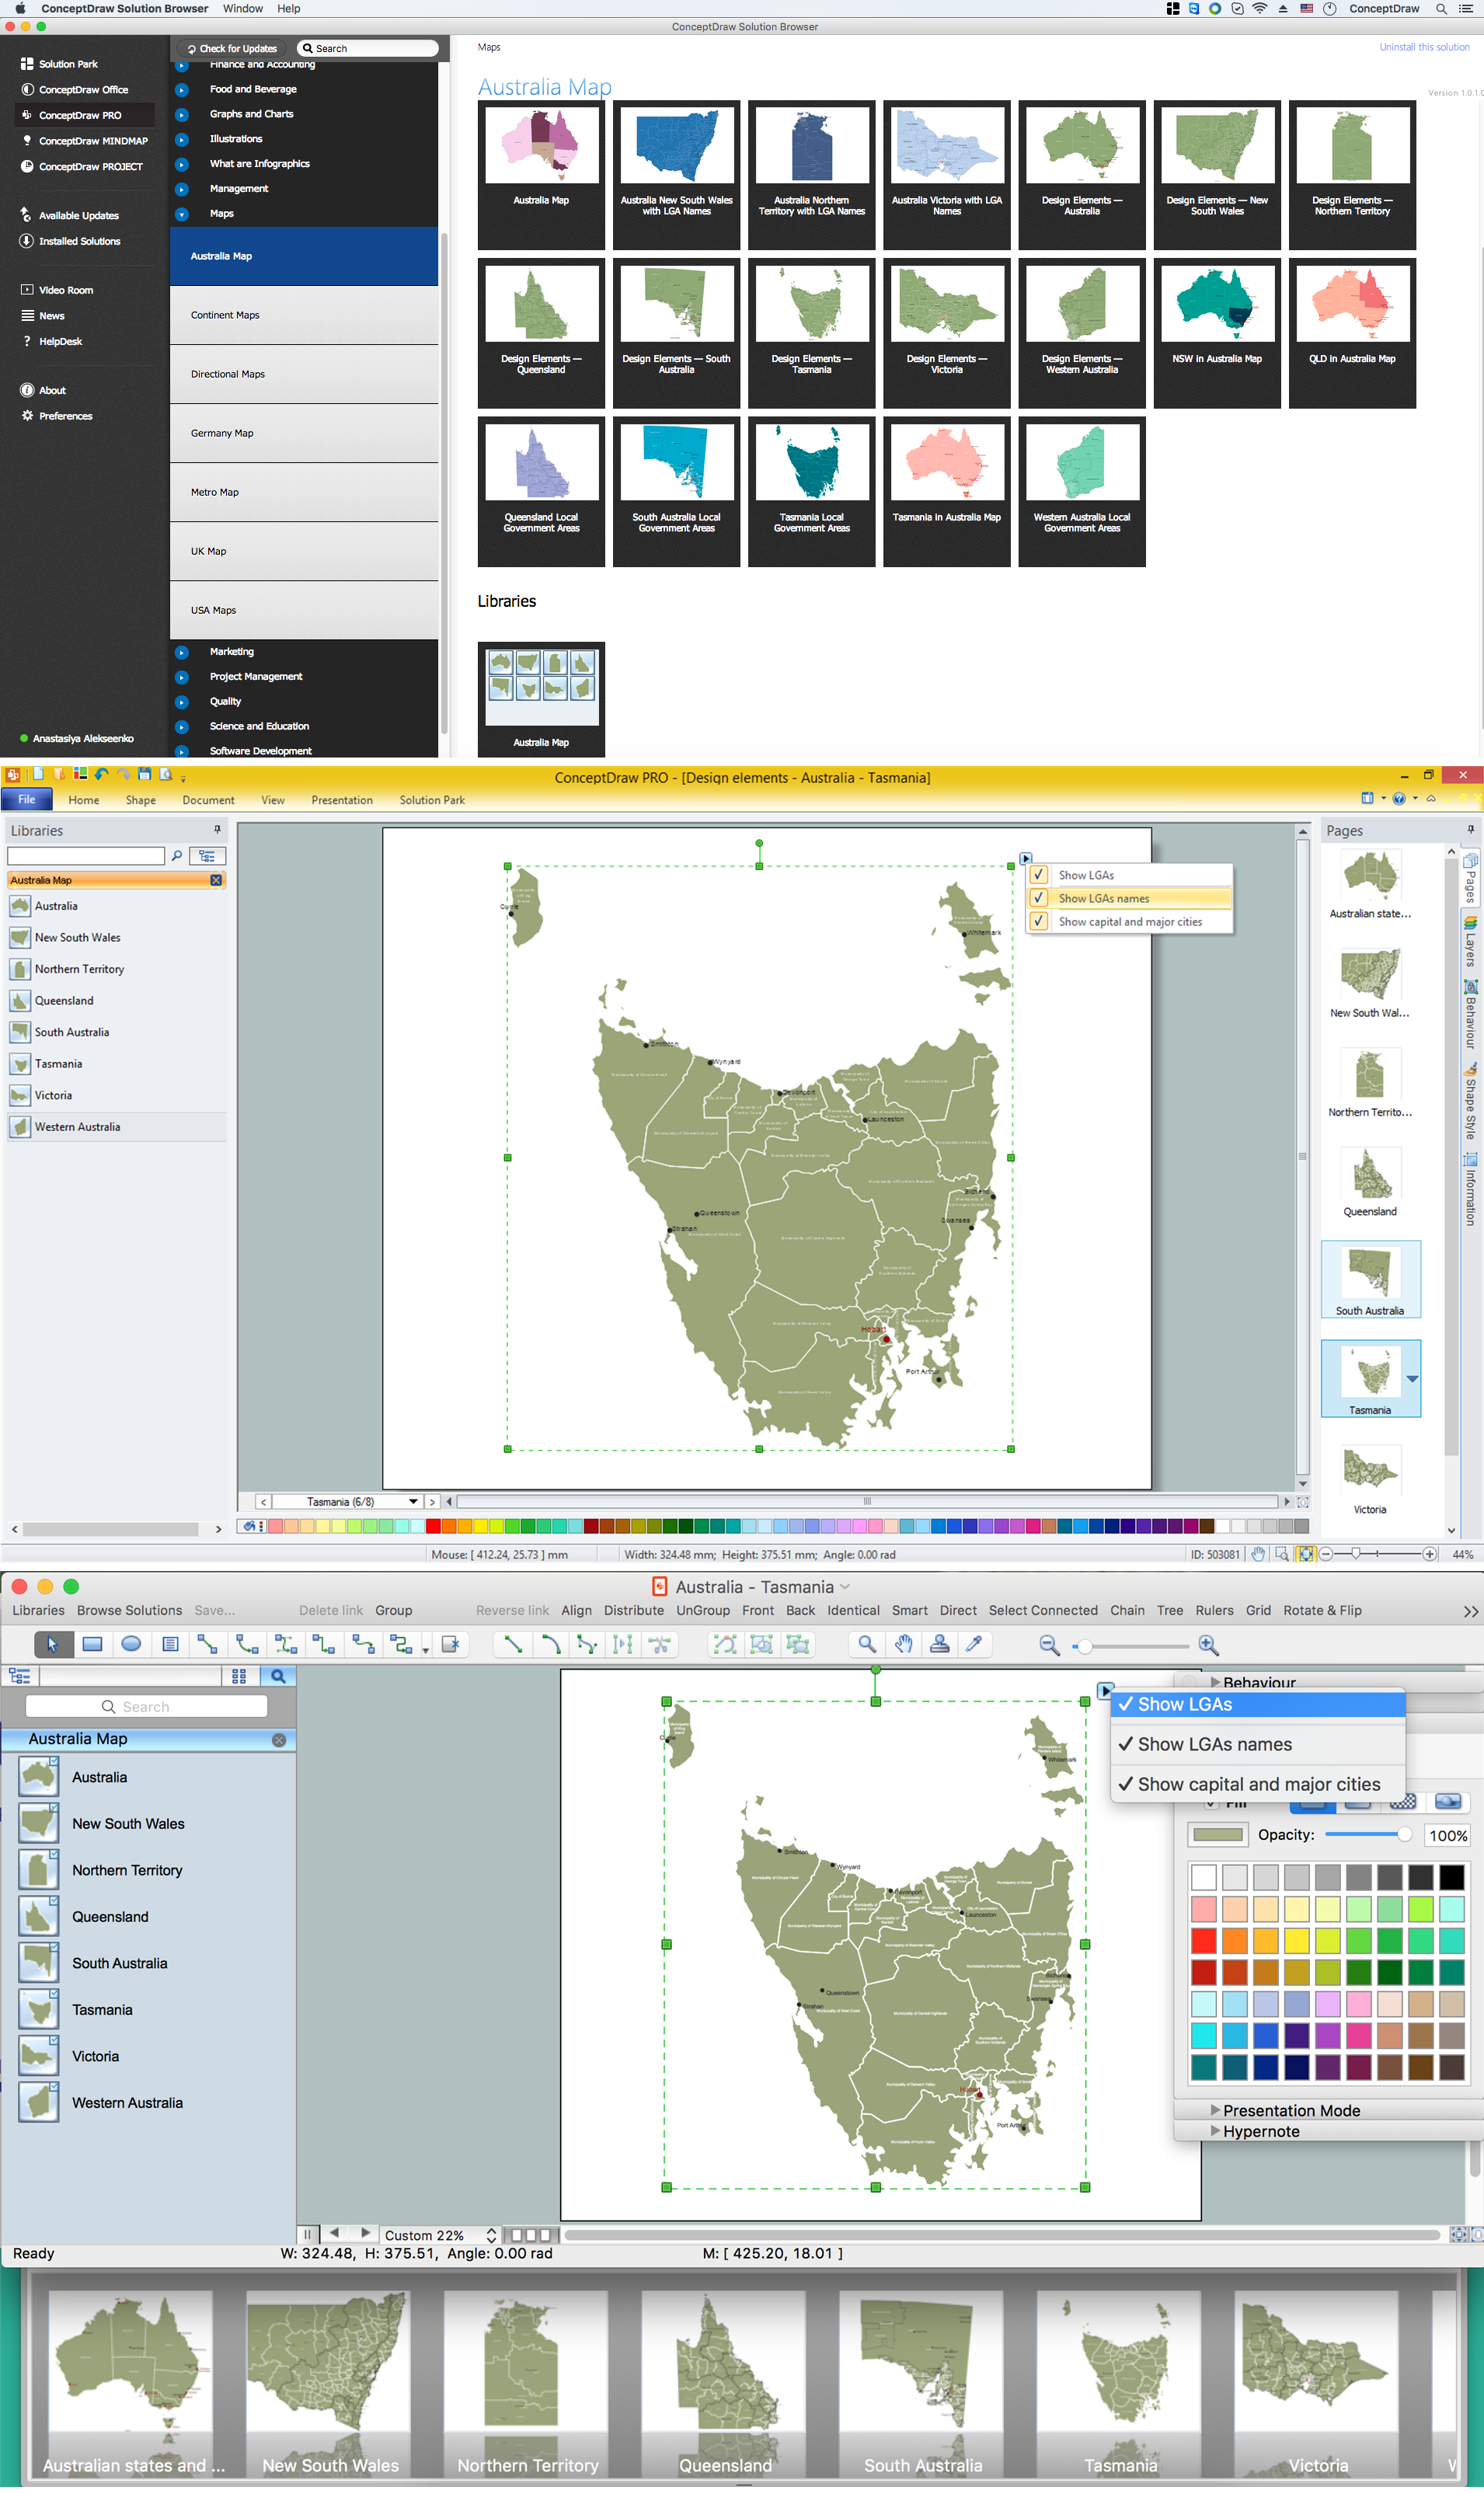This screenshot has width=1484, height=2494.
Task: Close the Australia Map library tab in Windows panel
Action: click(216, 880)
